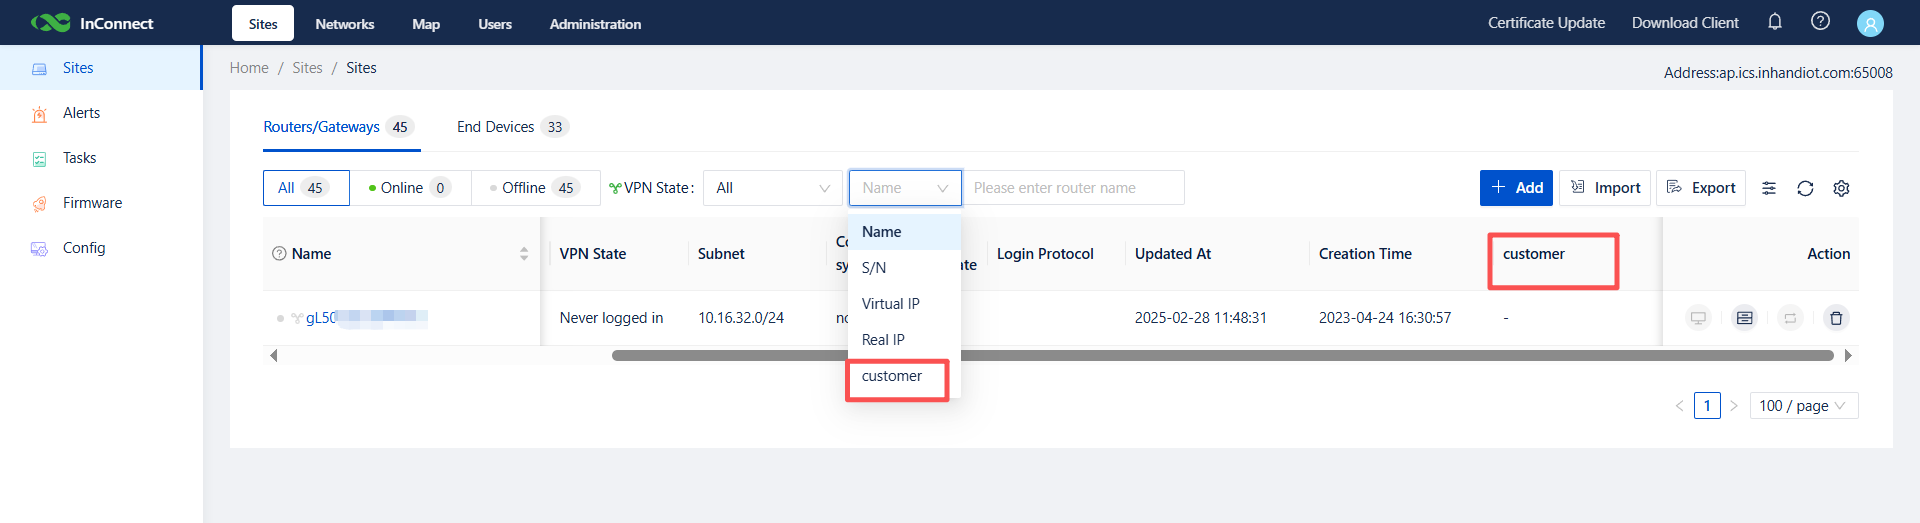Click the device details icon in Action column
The width and height of the screenshot is (1920, 523).
(x=1744, y=318)
